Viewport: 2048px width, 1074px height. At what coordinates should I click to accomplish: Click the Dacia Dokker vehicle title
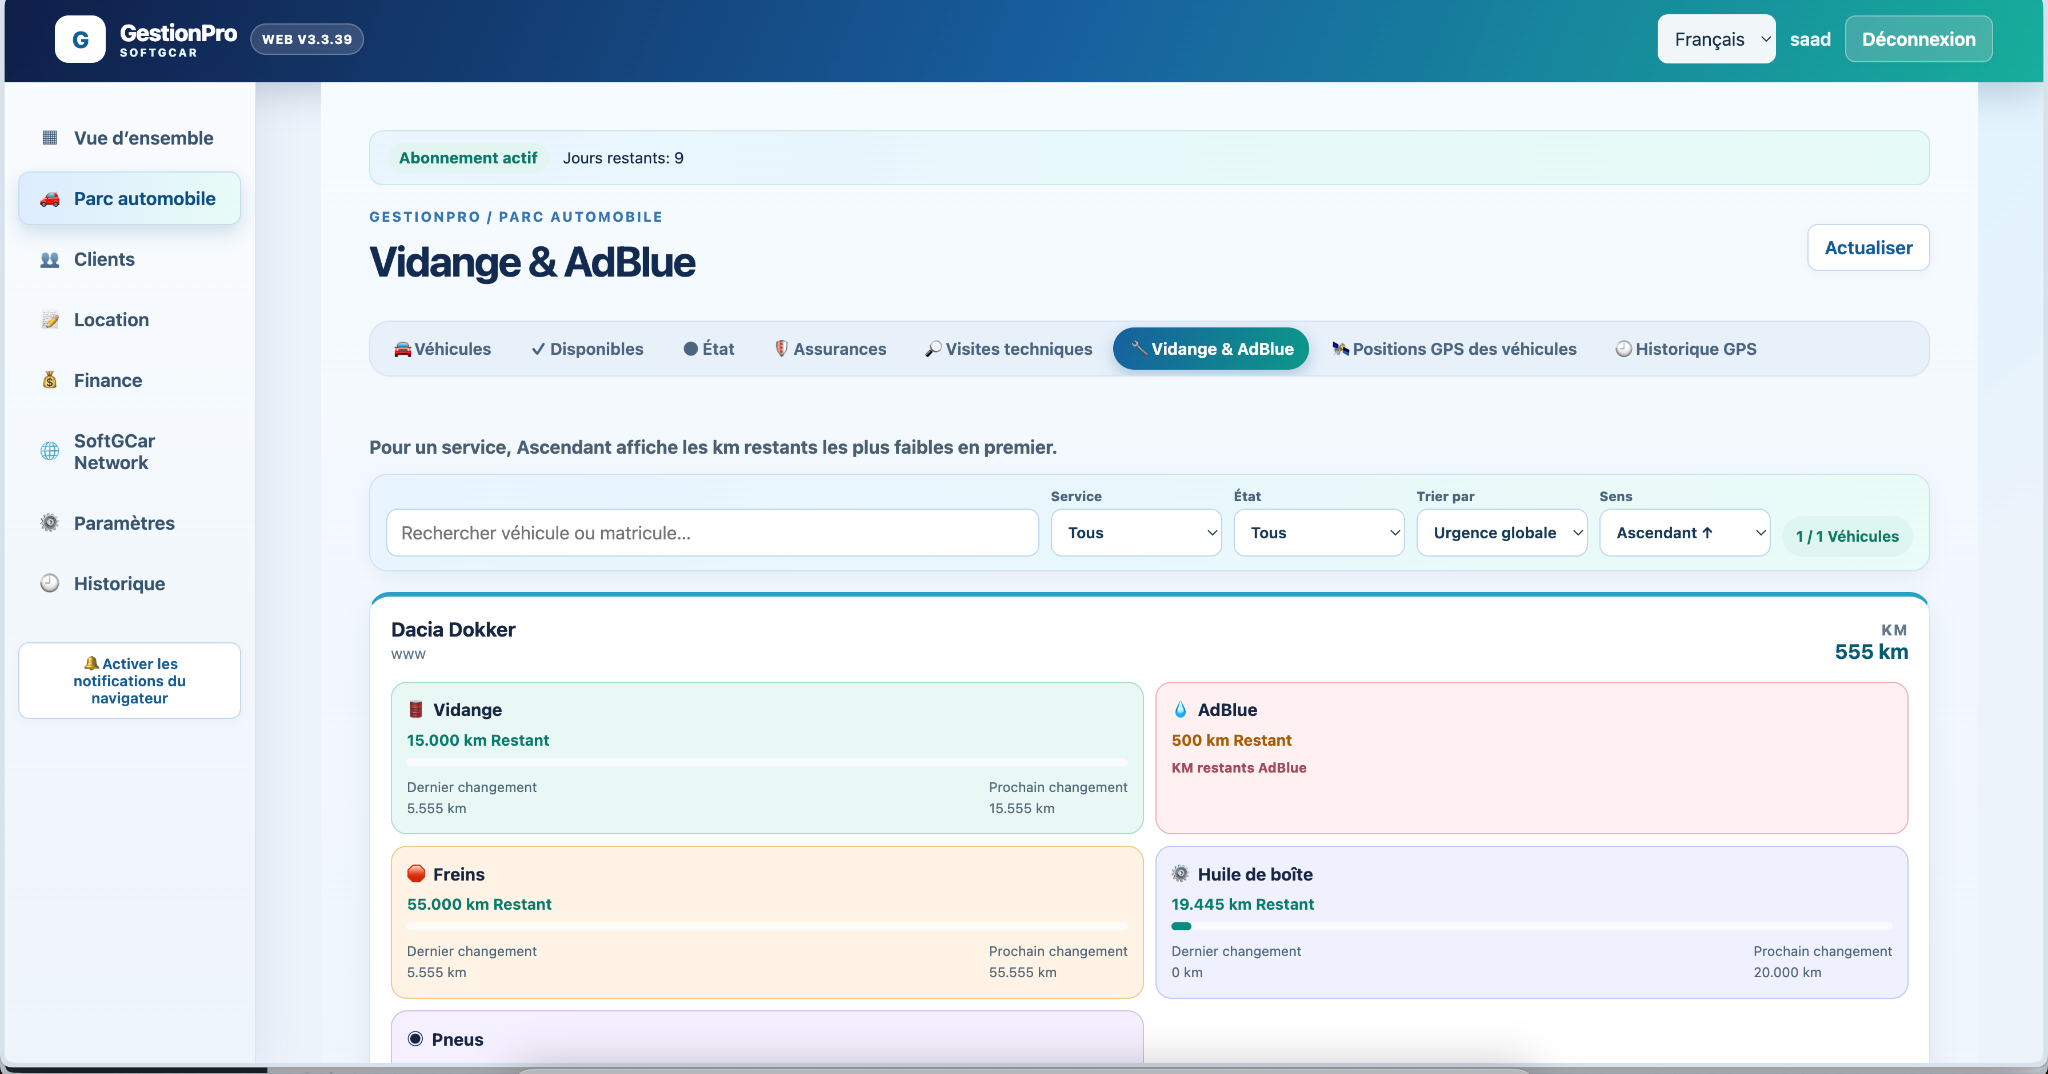pyautogui.click(x=453, y=630)
